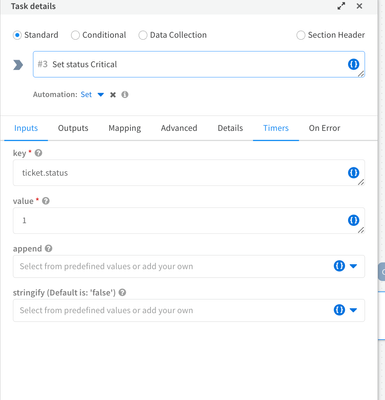
Task: Switch to the Inputs tab
Action: [x=26, y=128]
